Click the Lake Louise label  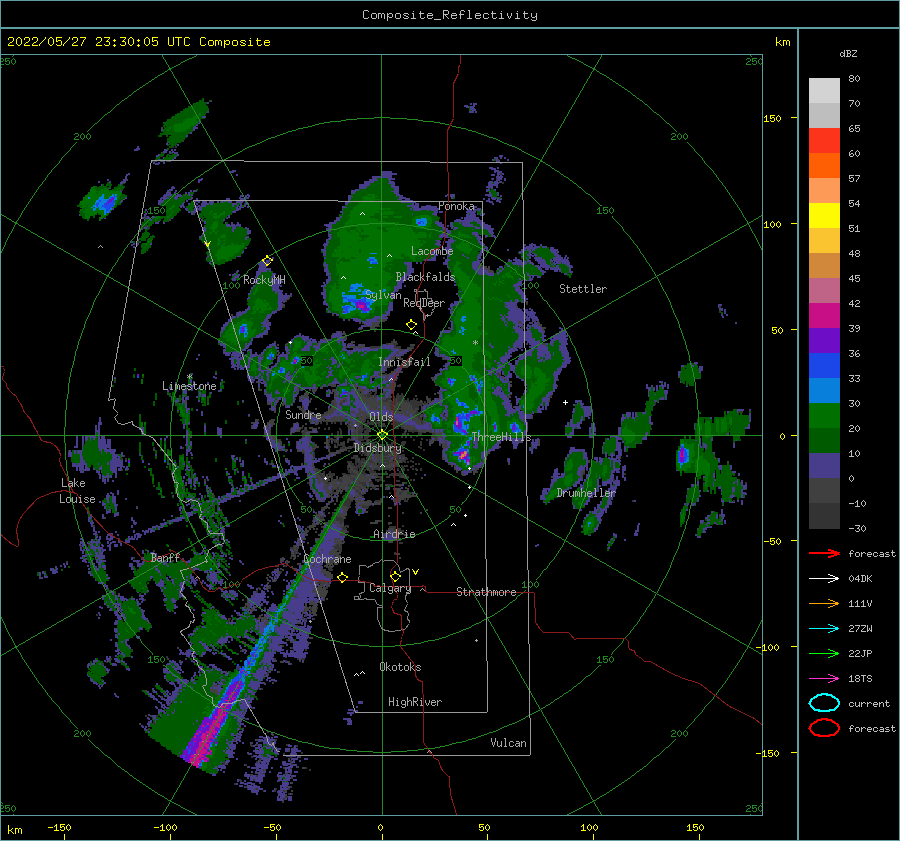tap(77, 491)
